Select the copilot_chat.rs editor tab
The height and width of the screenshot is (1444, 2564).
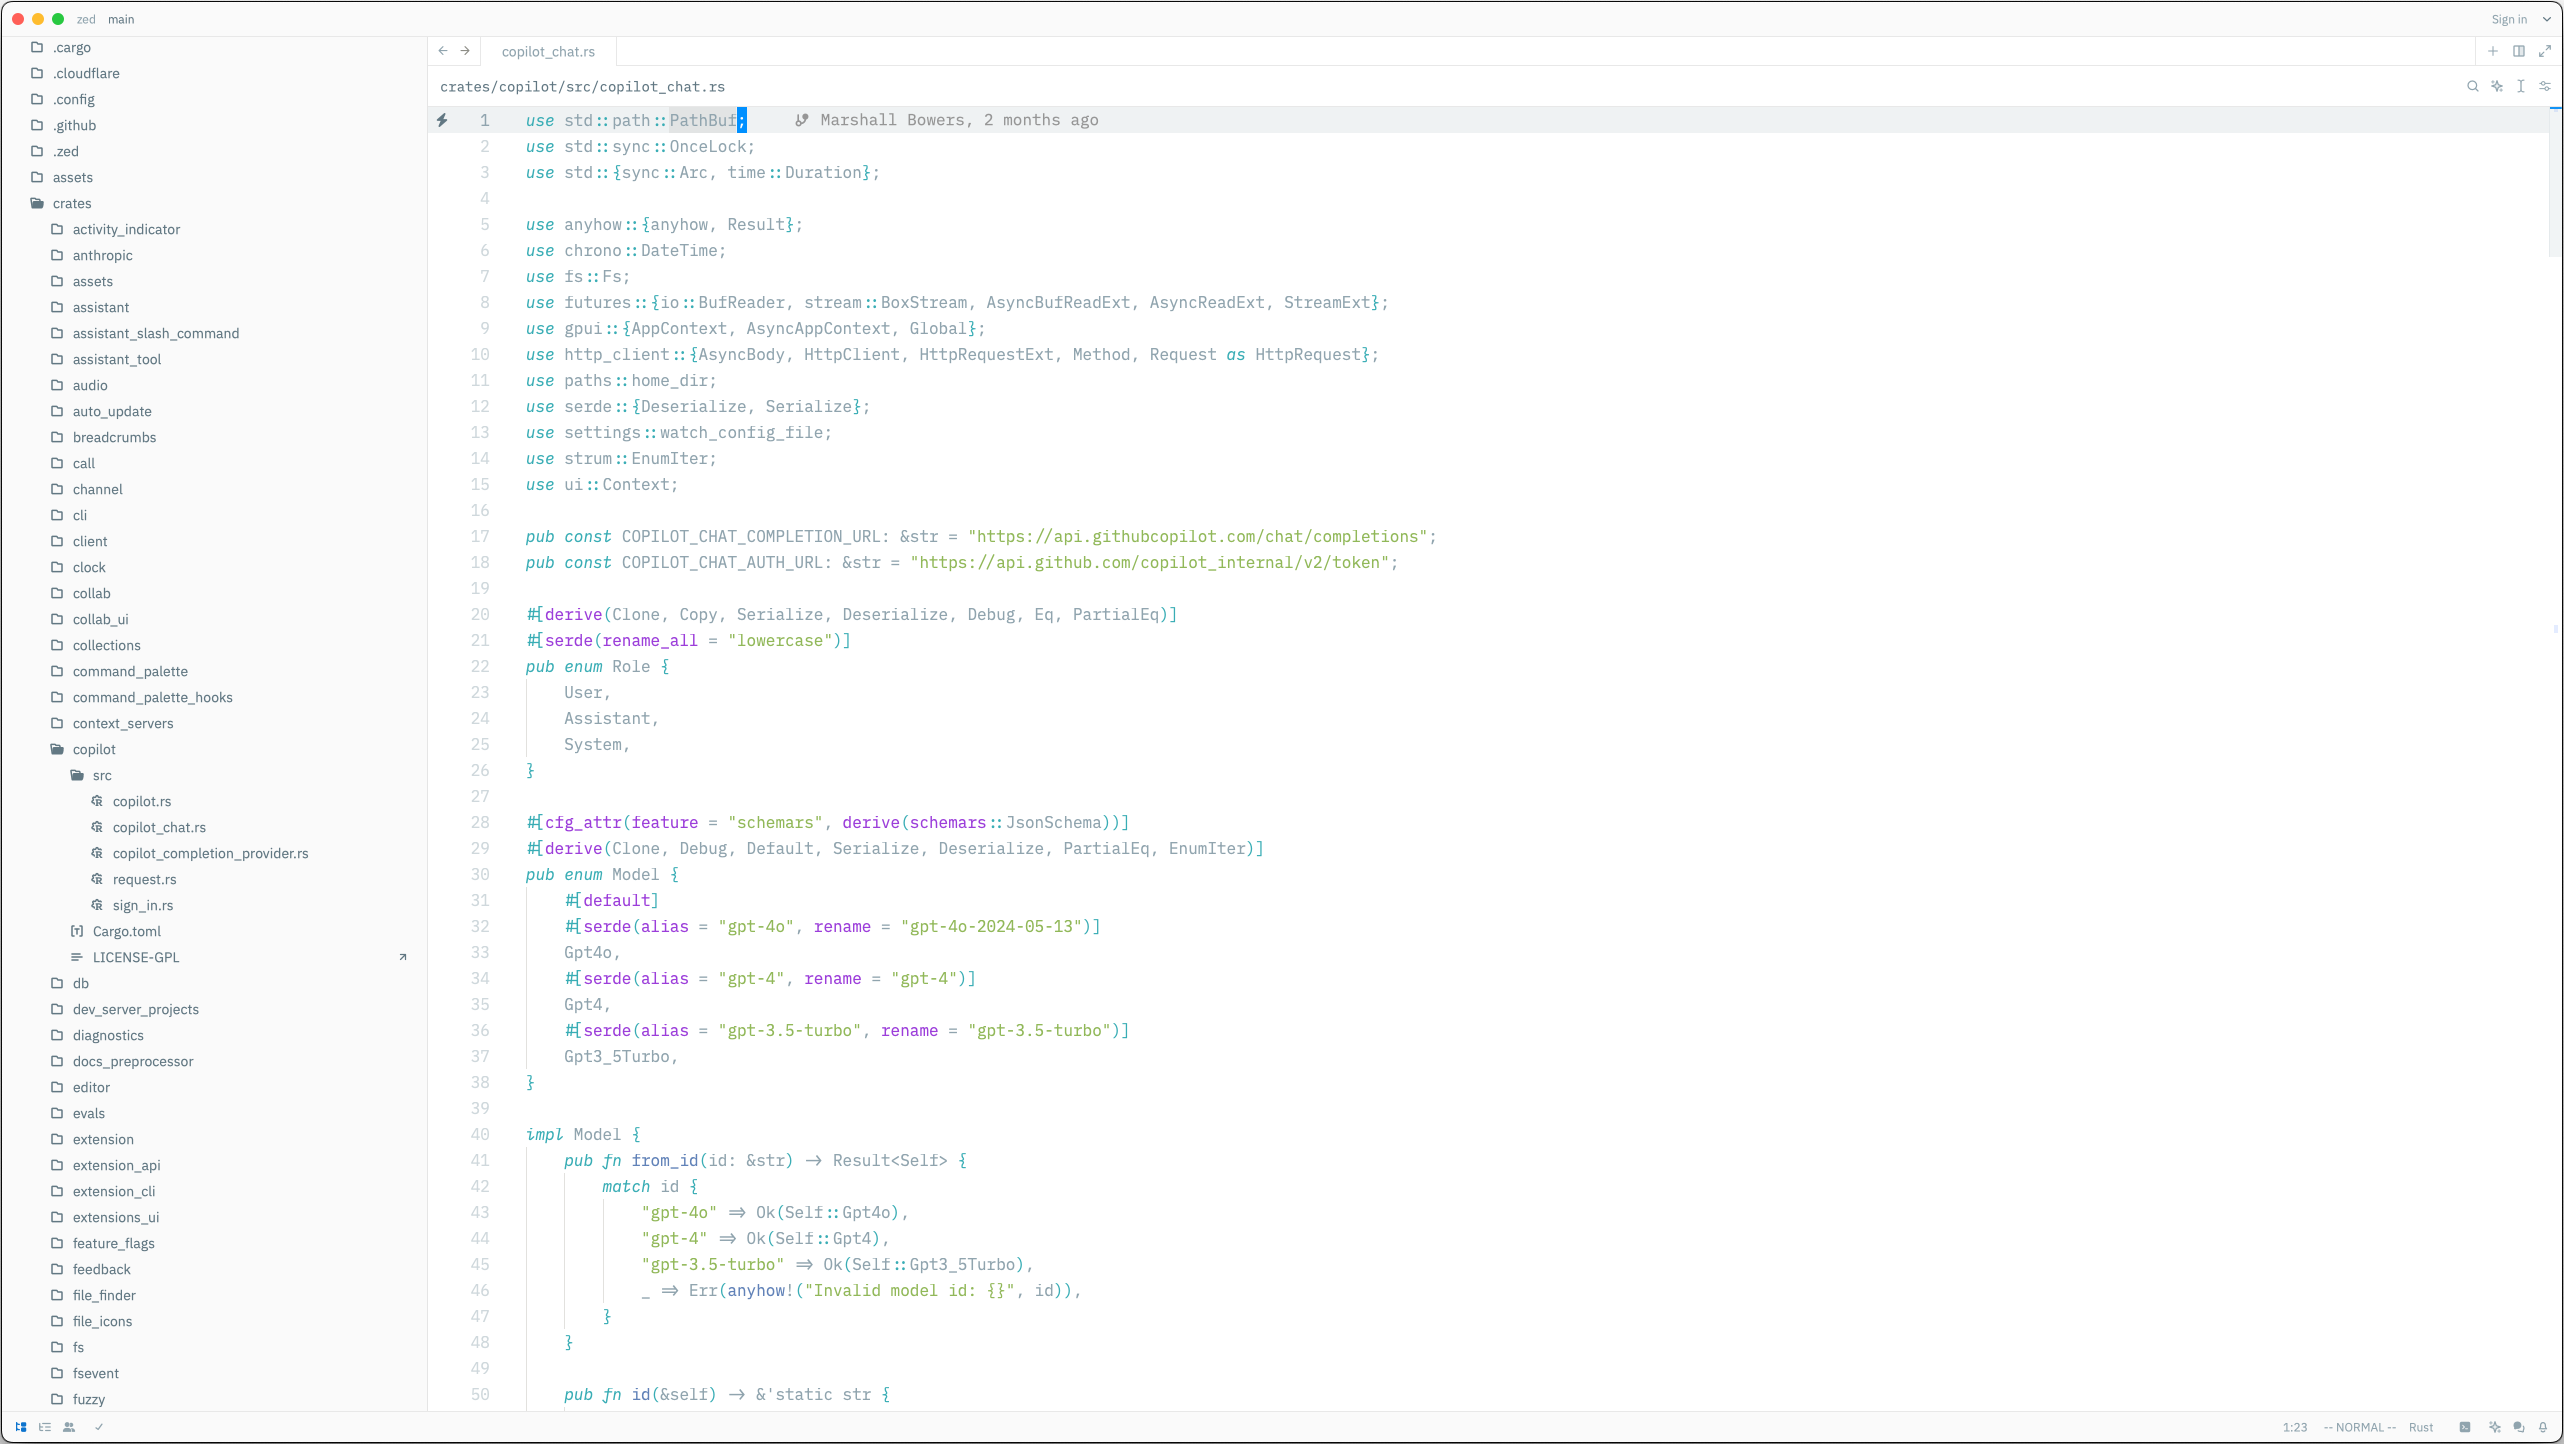coord(548,51)
